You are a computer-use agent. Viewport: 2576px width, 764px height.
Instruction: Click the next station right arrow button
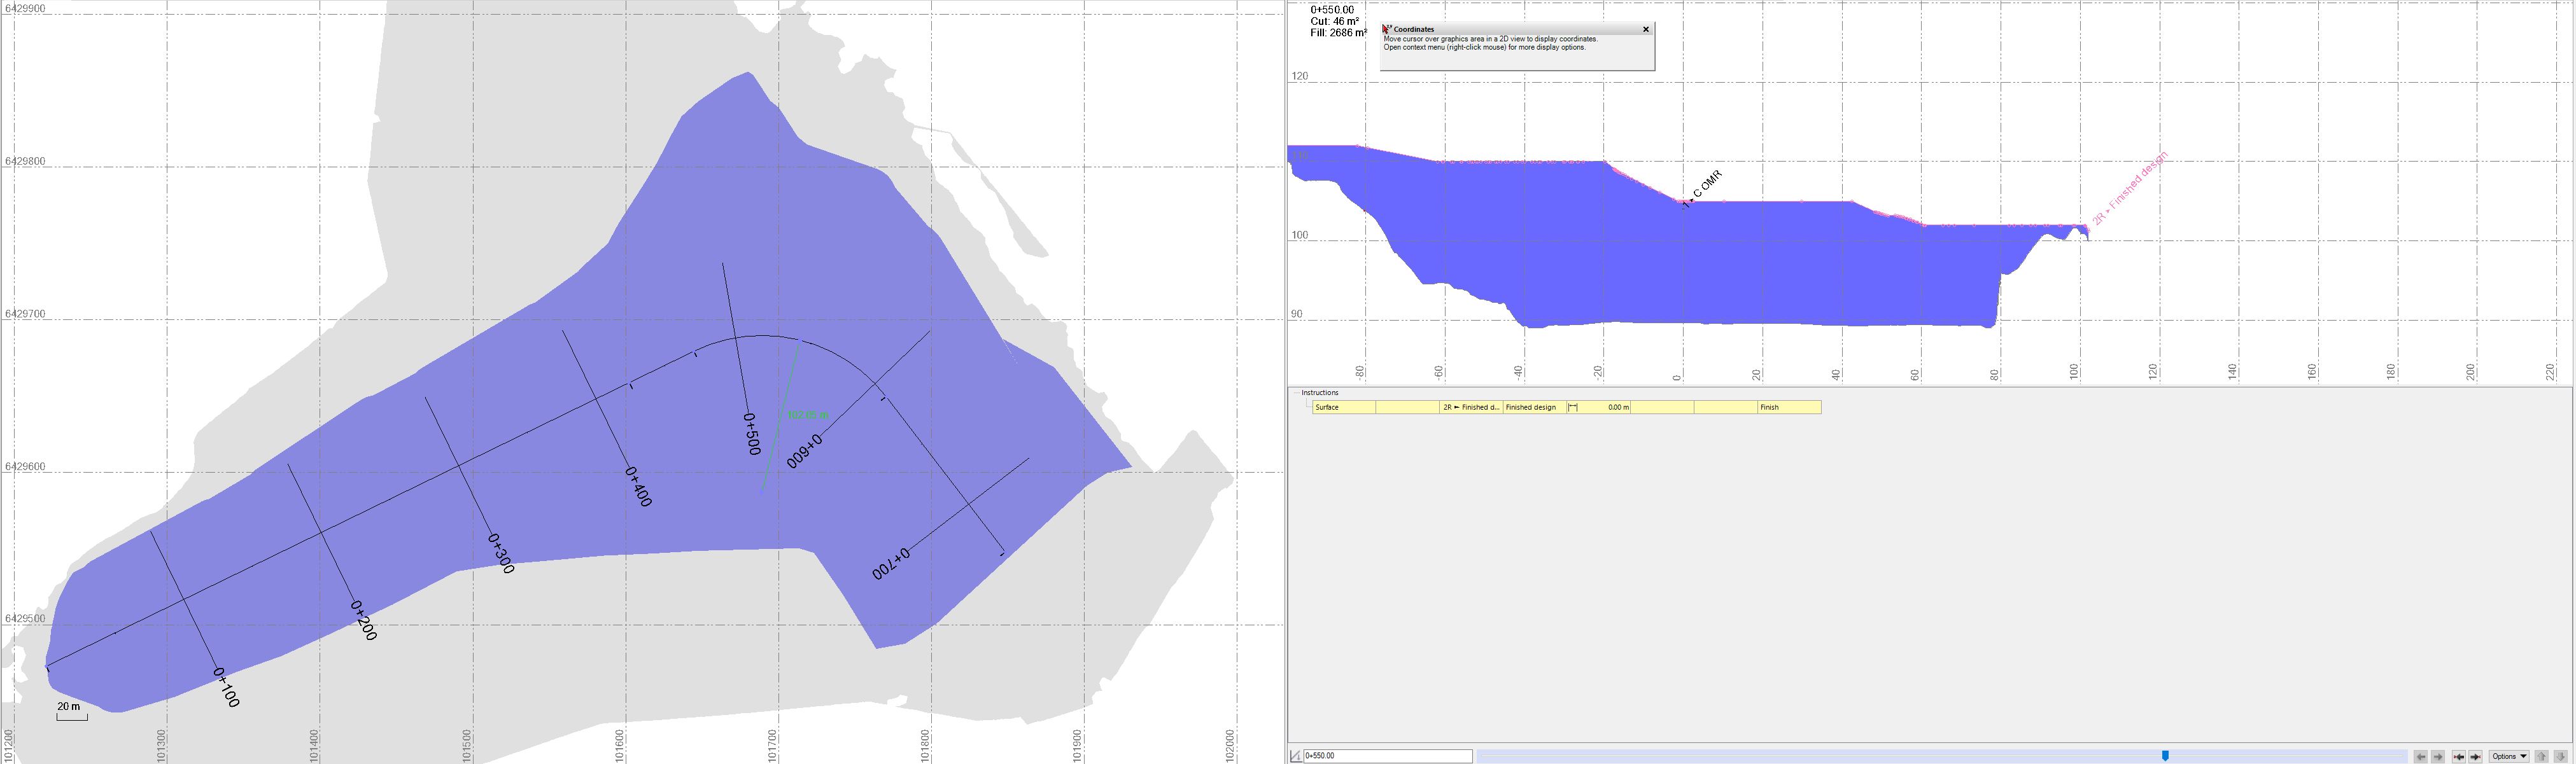pos(2438,757)
